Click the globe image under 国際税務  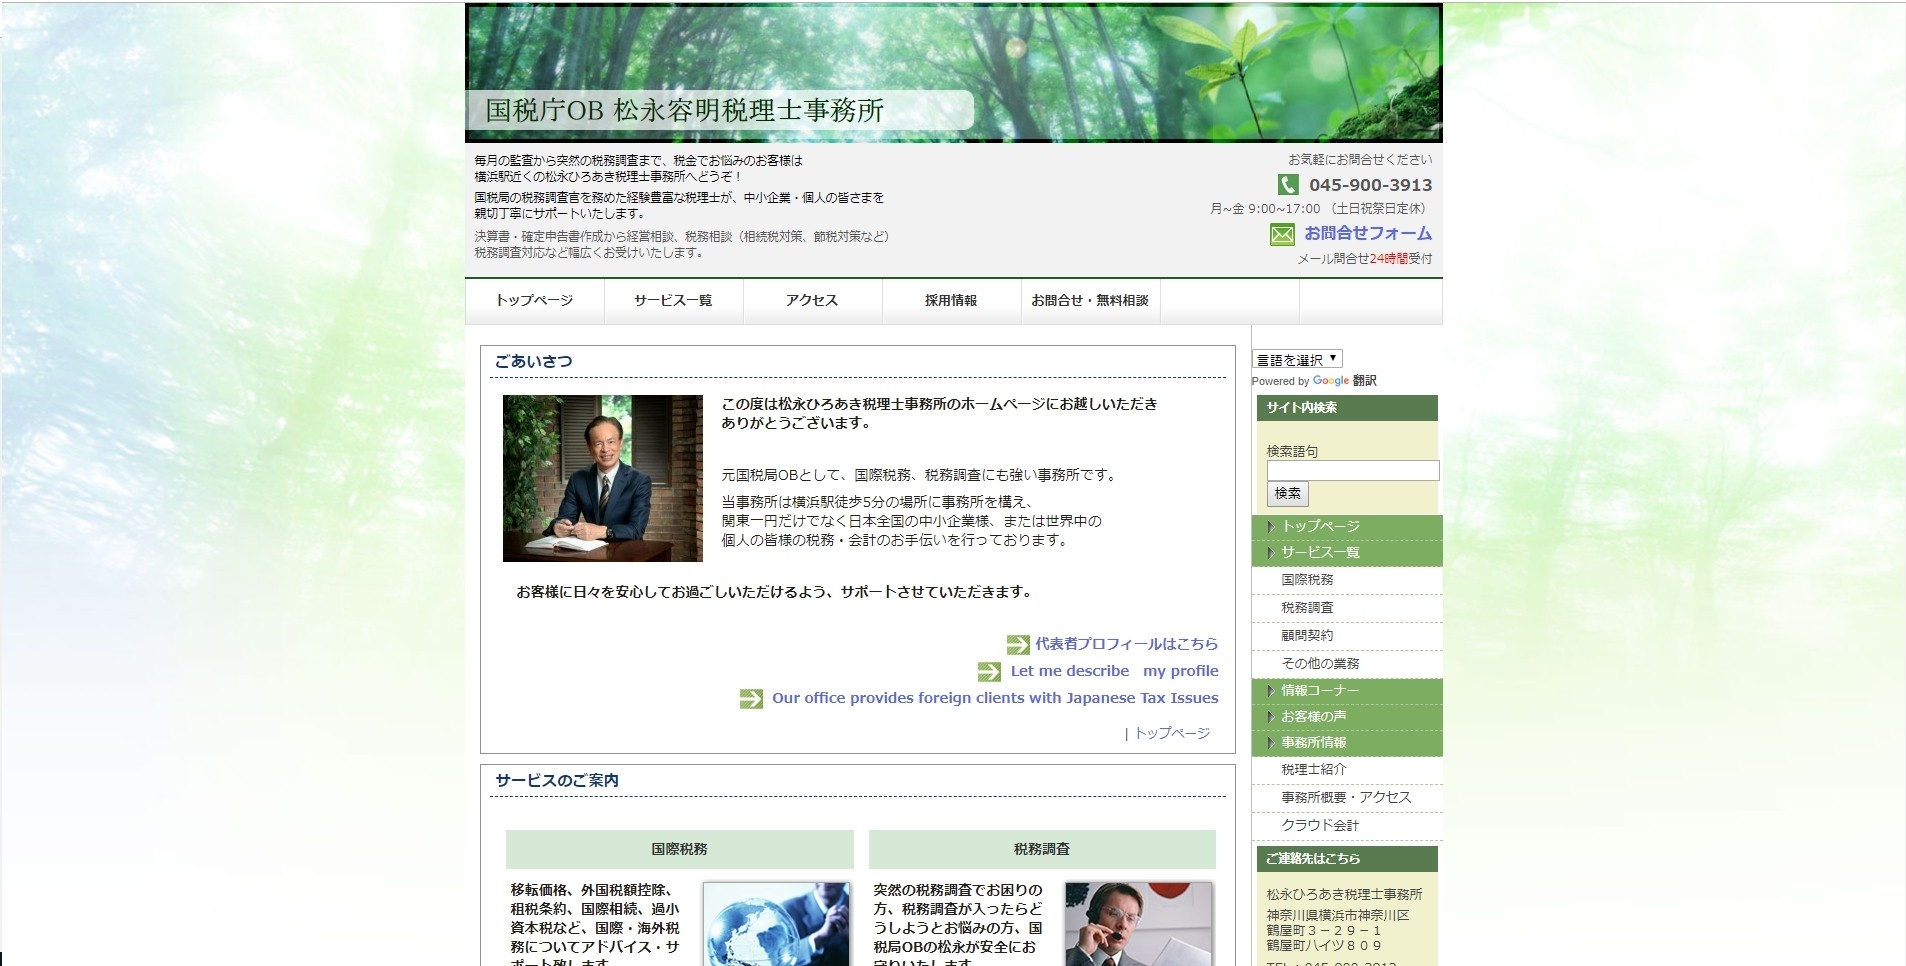pos(776,924)
